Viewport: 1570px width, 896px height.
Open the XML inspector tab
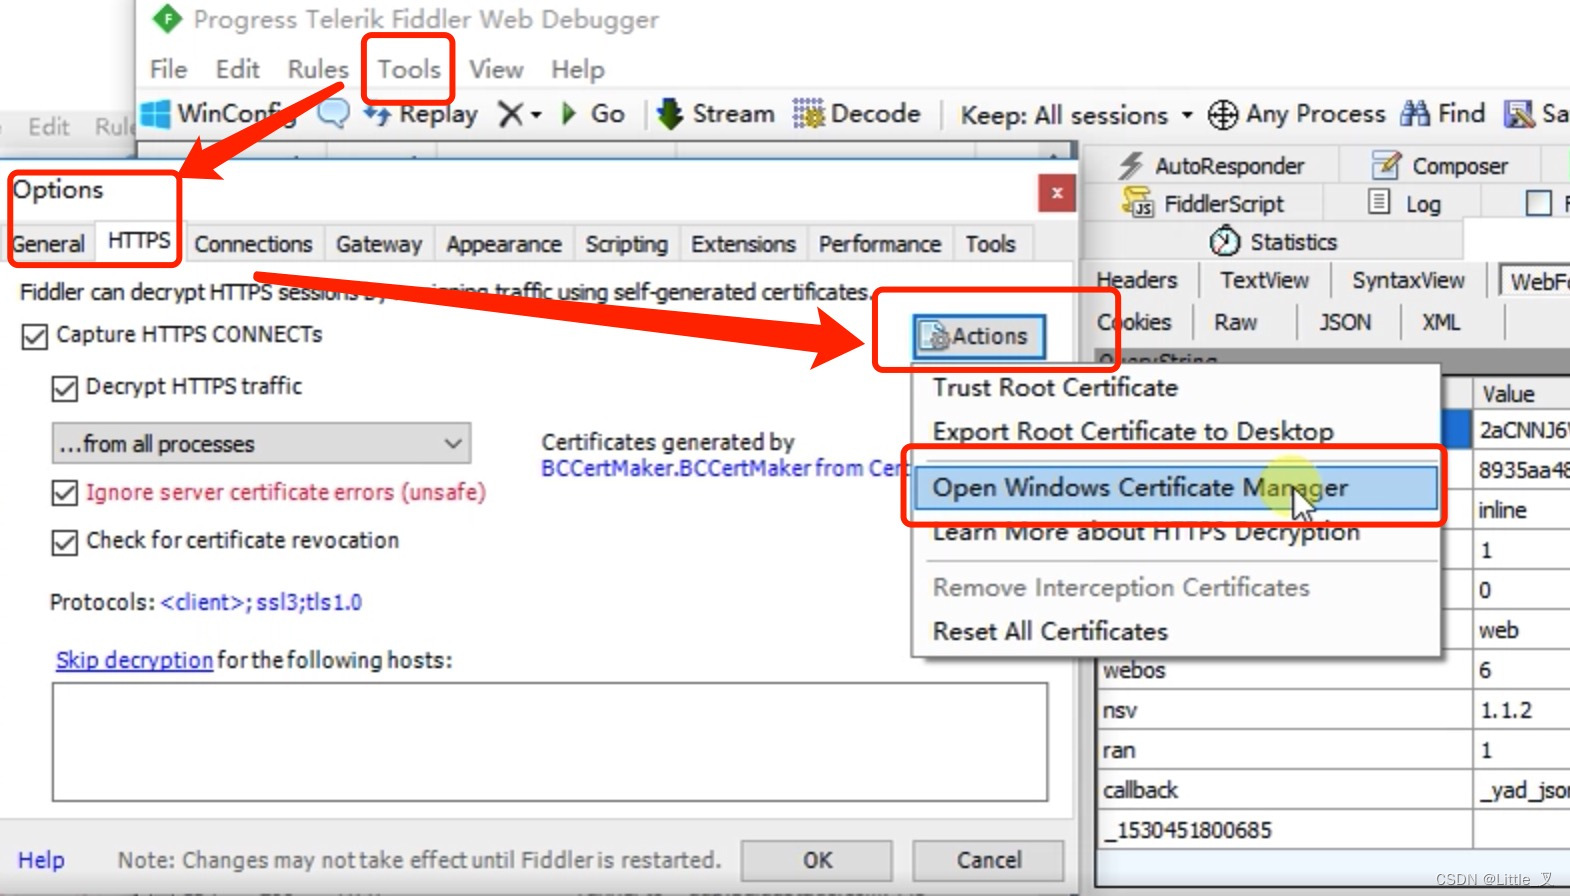(x=1441, y=322)
